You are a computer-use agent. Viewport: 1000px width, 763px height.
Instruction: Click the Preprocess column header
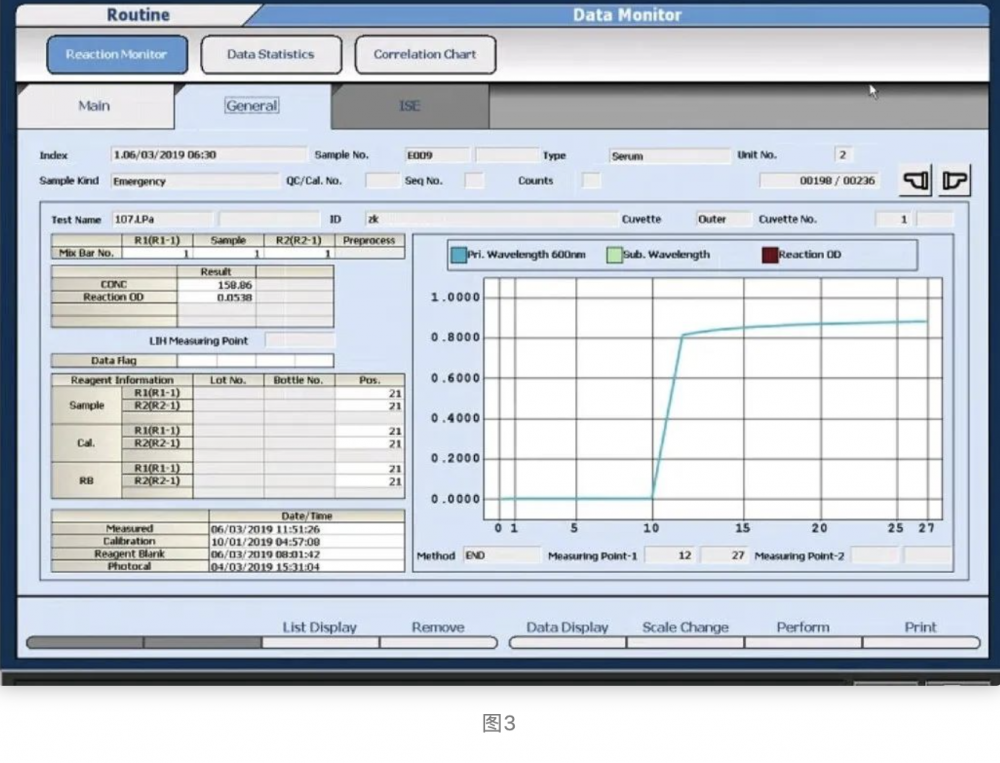pos(369,241)
